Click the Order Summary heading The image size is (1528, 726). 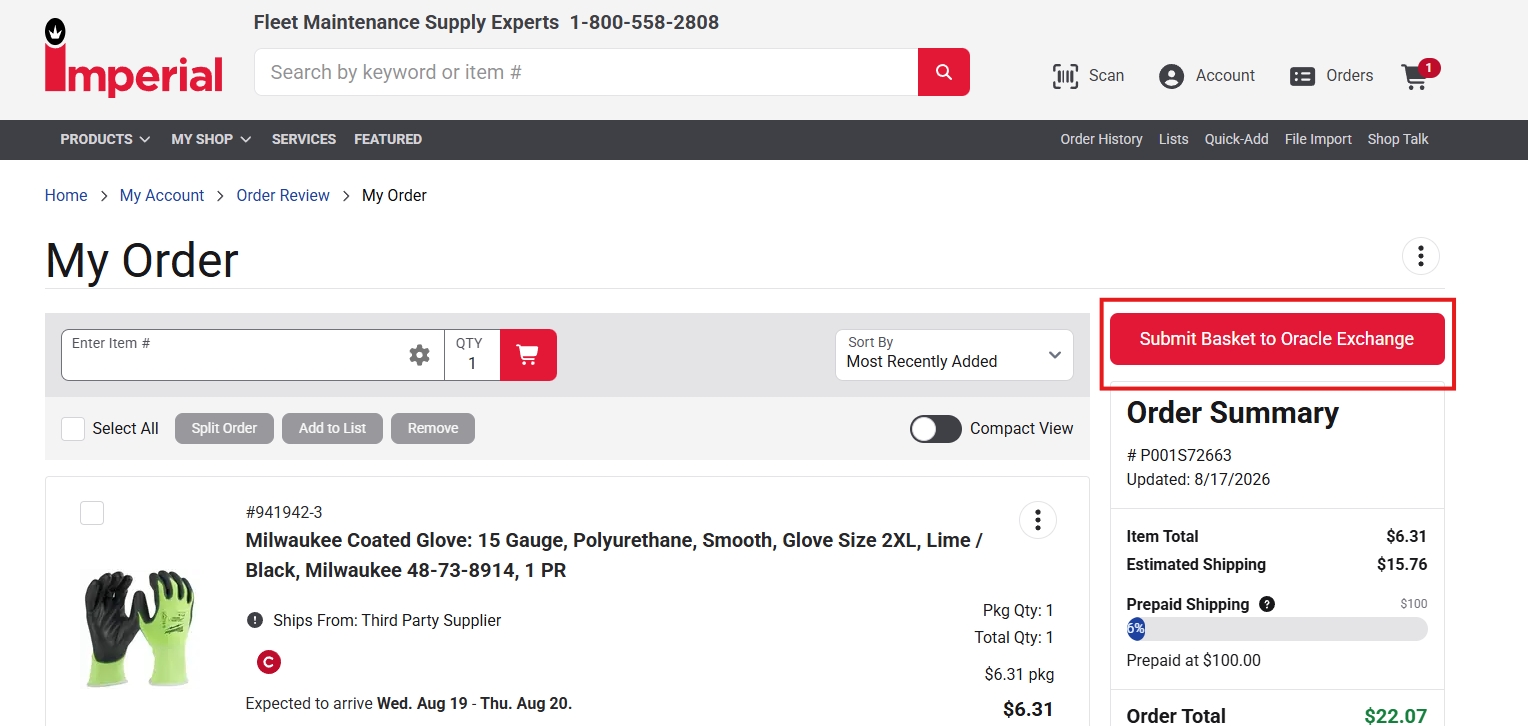click(x=1233, y=413)
